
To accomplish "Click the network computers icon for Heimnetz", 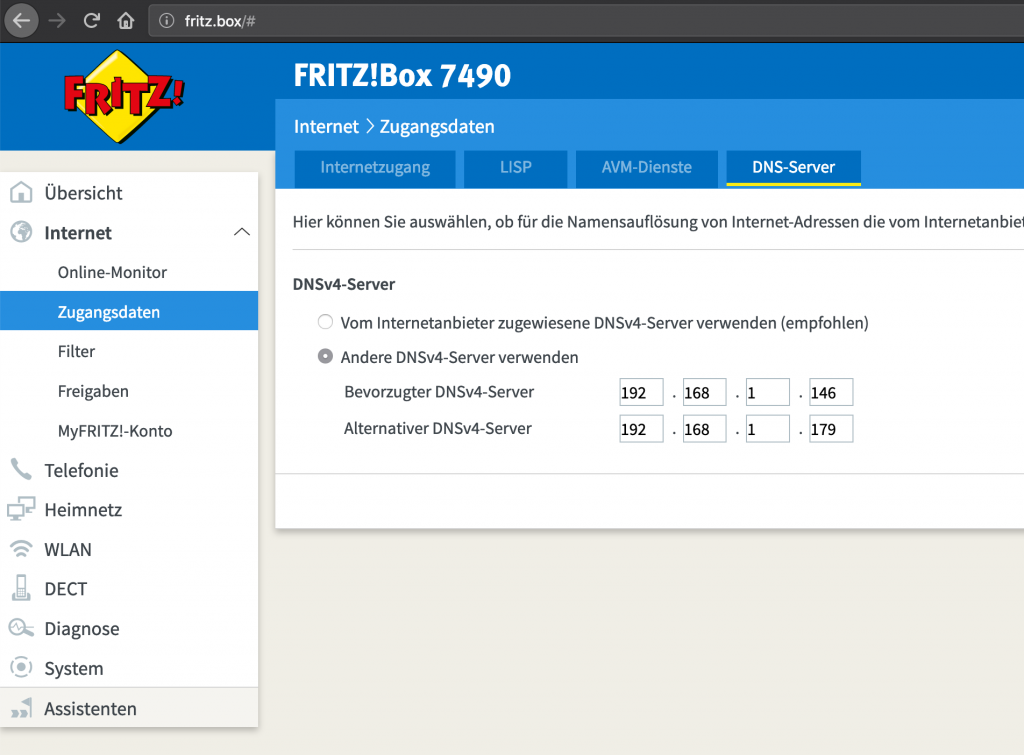I will pyautogui.click(x=21, y=509).
